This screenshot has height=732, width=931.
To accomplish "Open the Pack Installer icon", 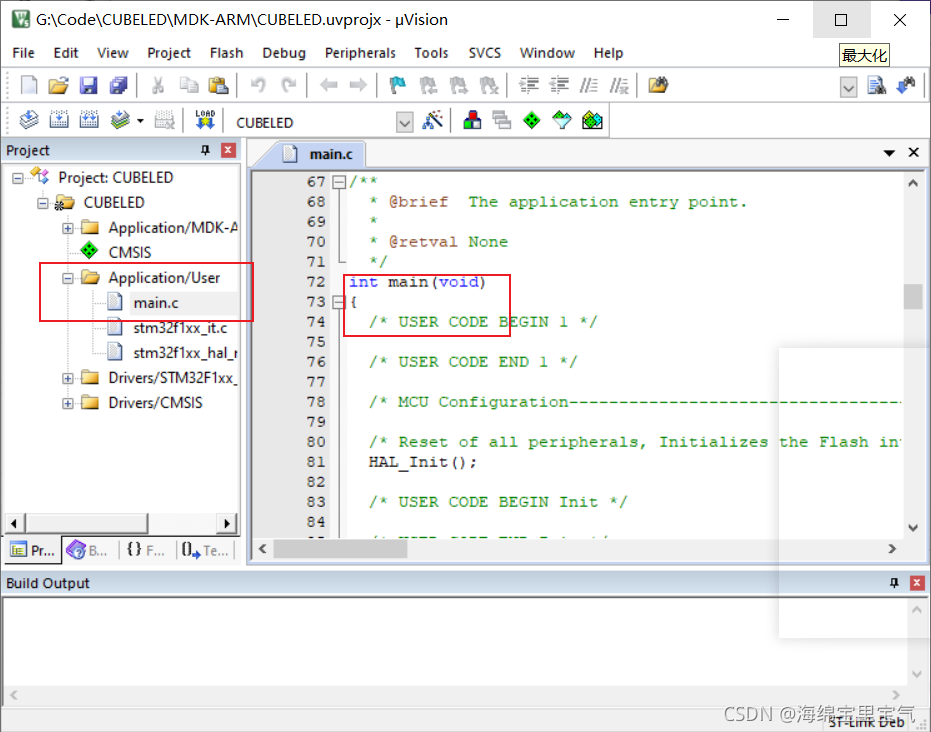I will (x=592, y=121).
